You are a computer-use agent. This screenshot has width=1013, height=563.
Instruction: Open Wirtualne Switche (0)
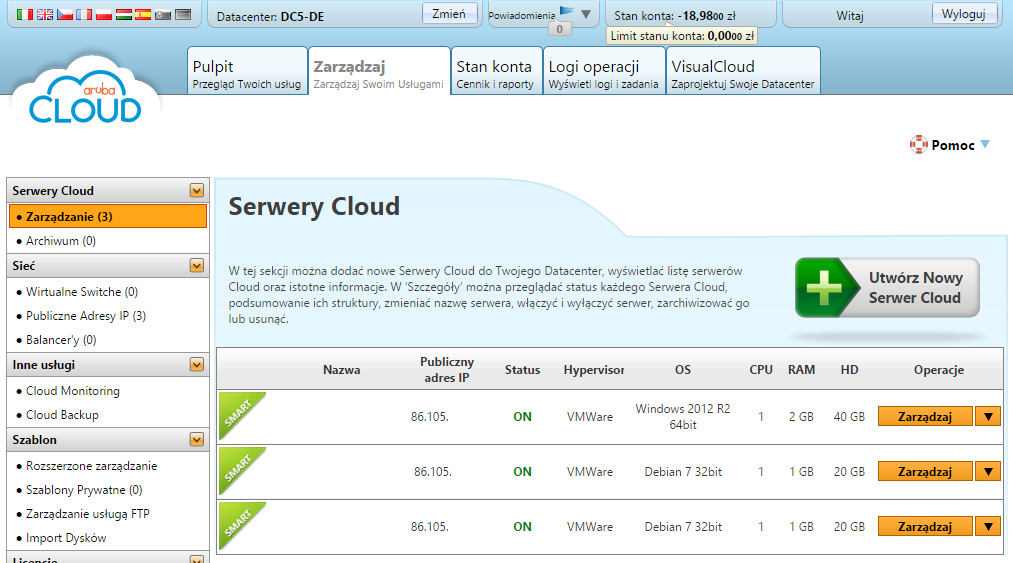click(x=82, y=292)
